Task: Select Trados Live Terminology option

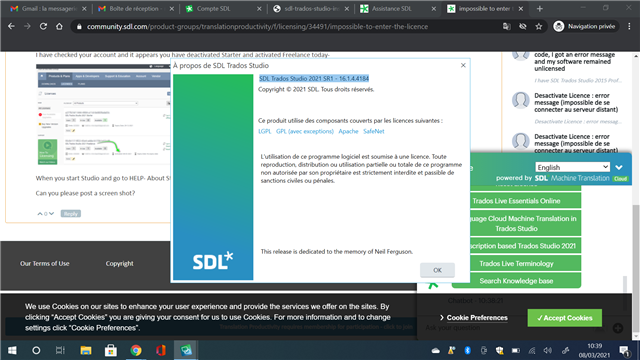Action: [525, 264]
